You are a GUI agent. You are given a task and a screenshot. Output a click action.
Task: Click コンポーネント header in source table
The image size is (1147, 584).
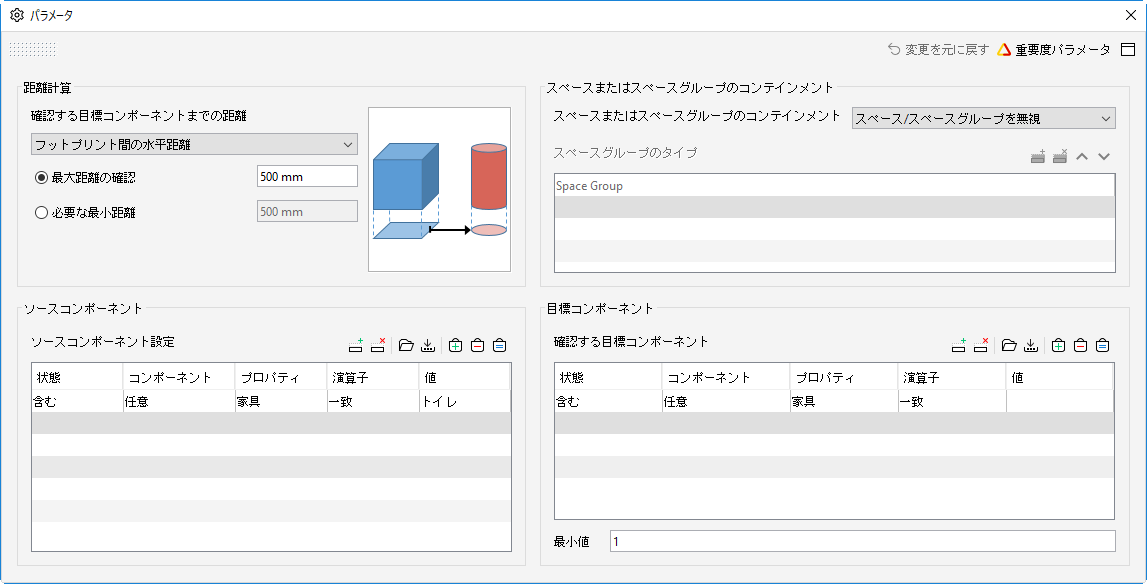pos(179,378)
